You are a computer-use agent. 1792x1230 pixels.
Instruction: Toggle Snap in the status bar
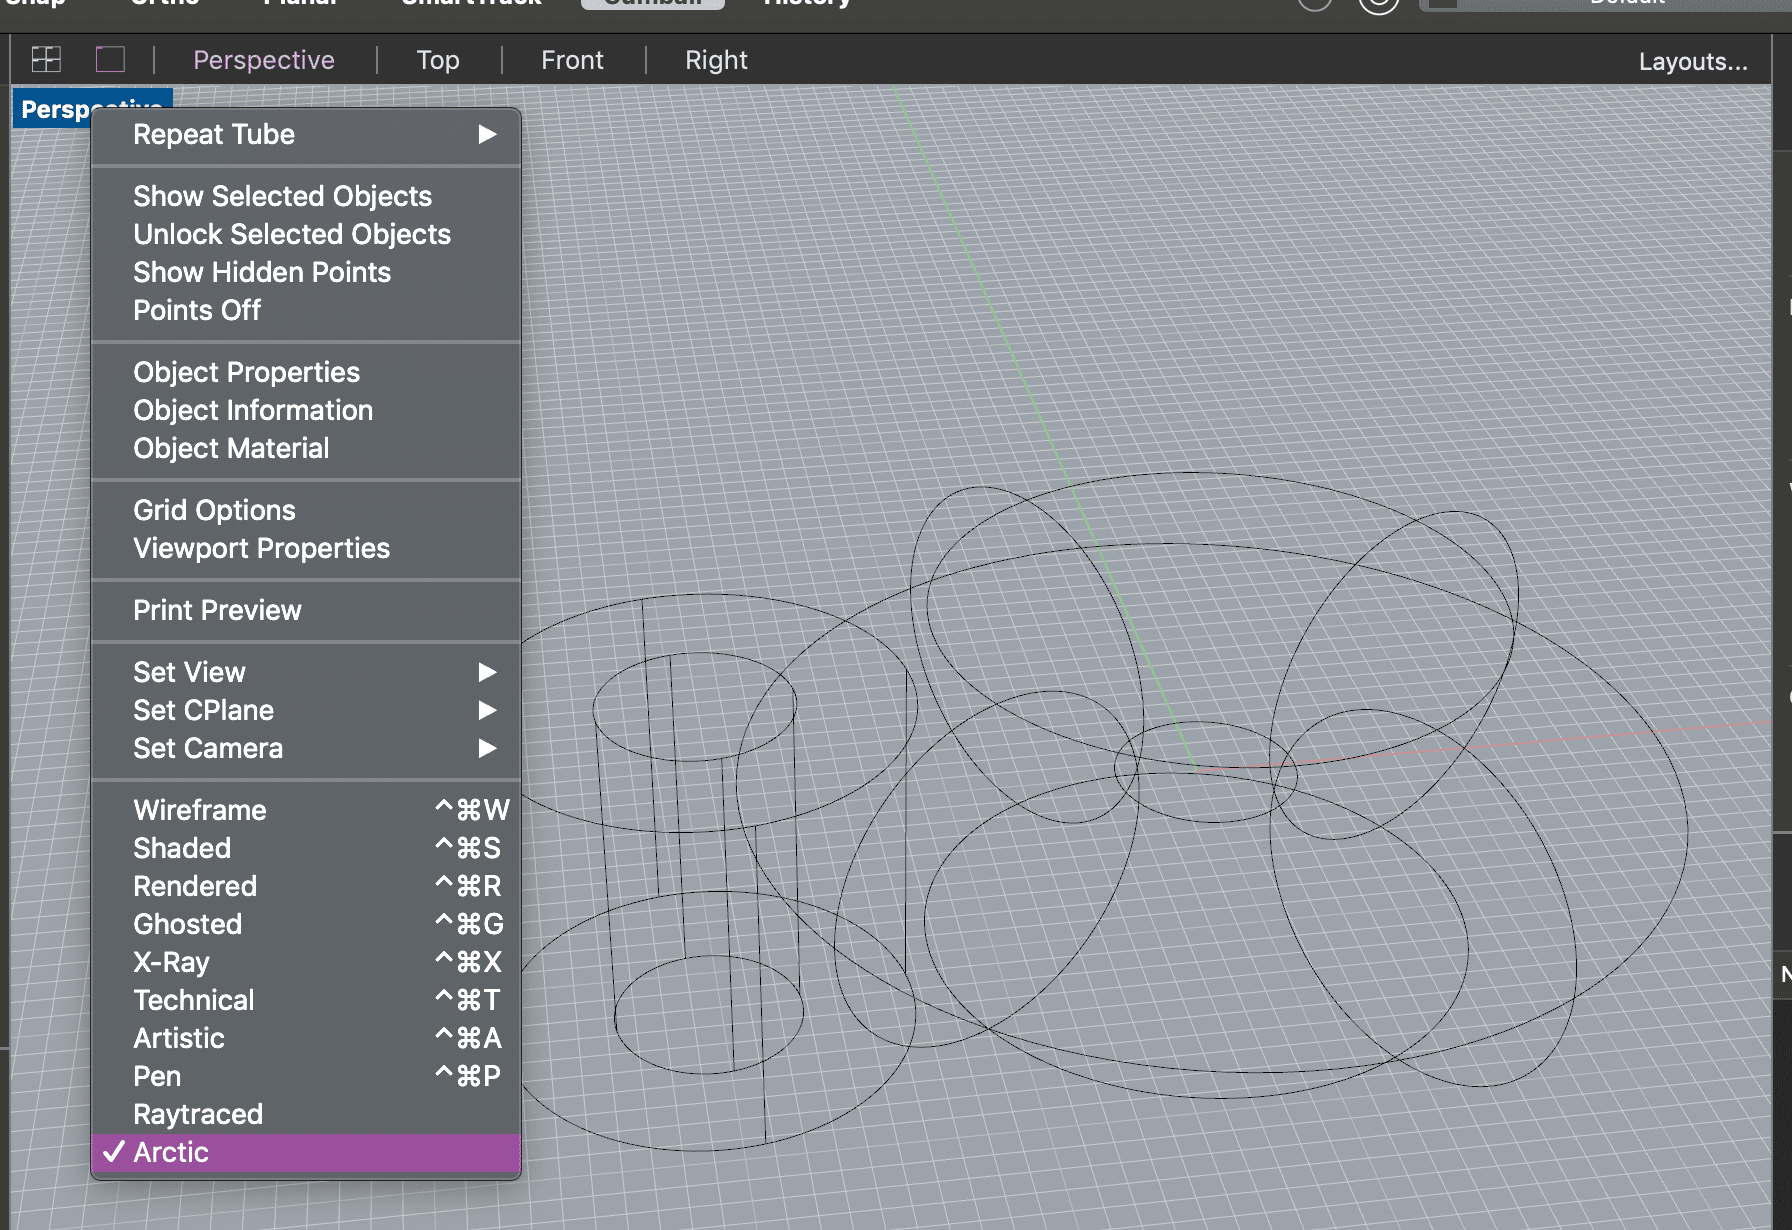(33, 4)
